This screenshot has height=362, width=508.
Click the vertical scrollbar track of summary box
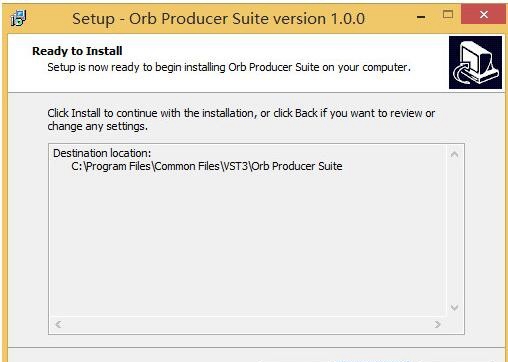click(454, 231)
